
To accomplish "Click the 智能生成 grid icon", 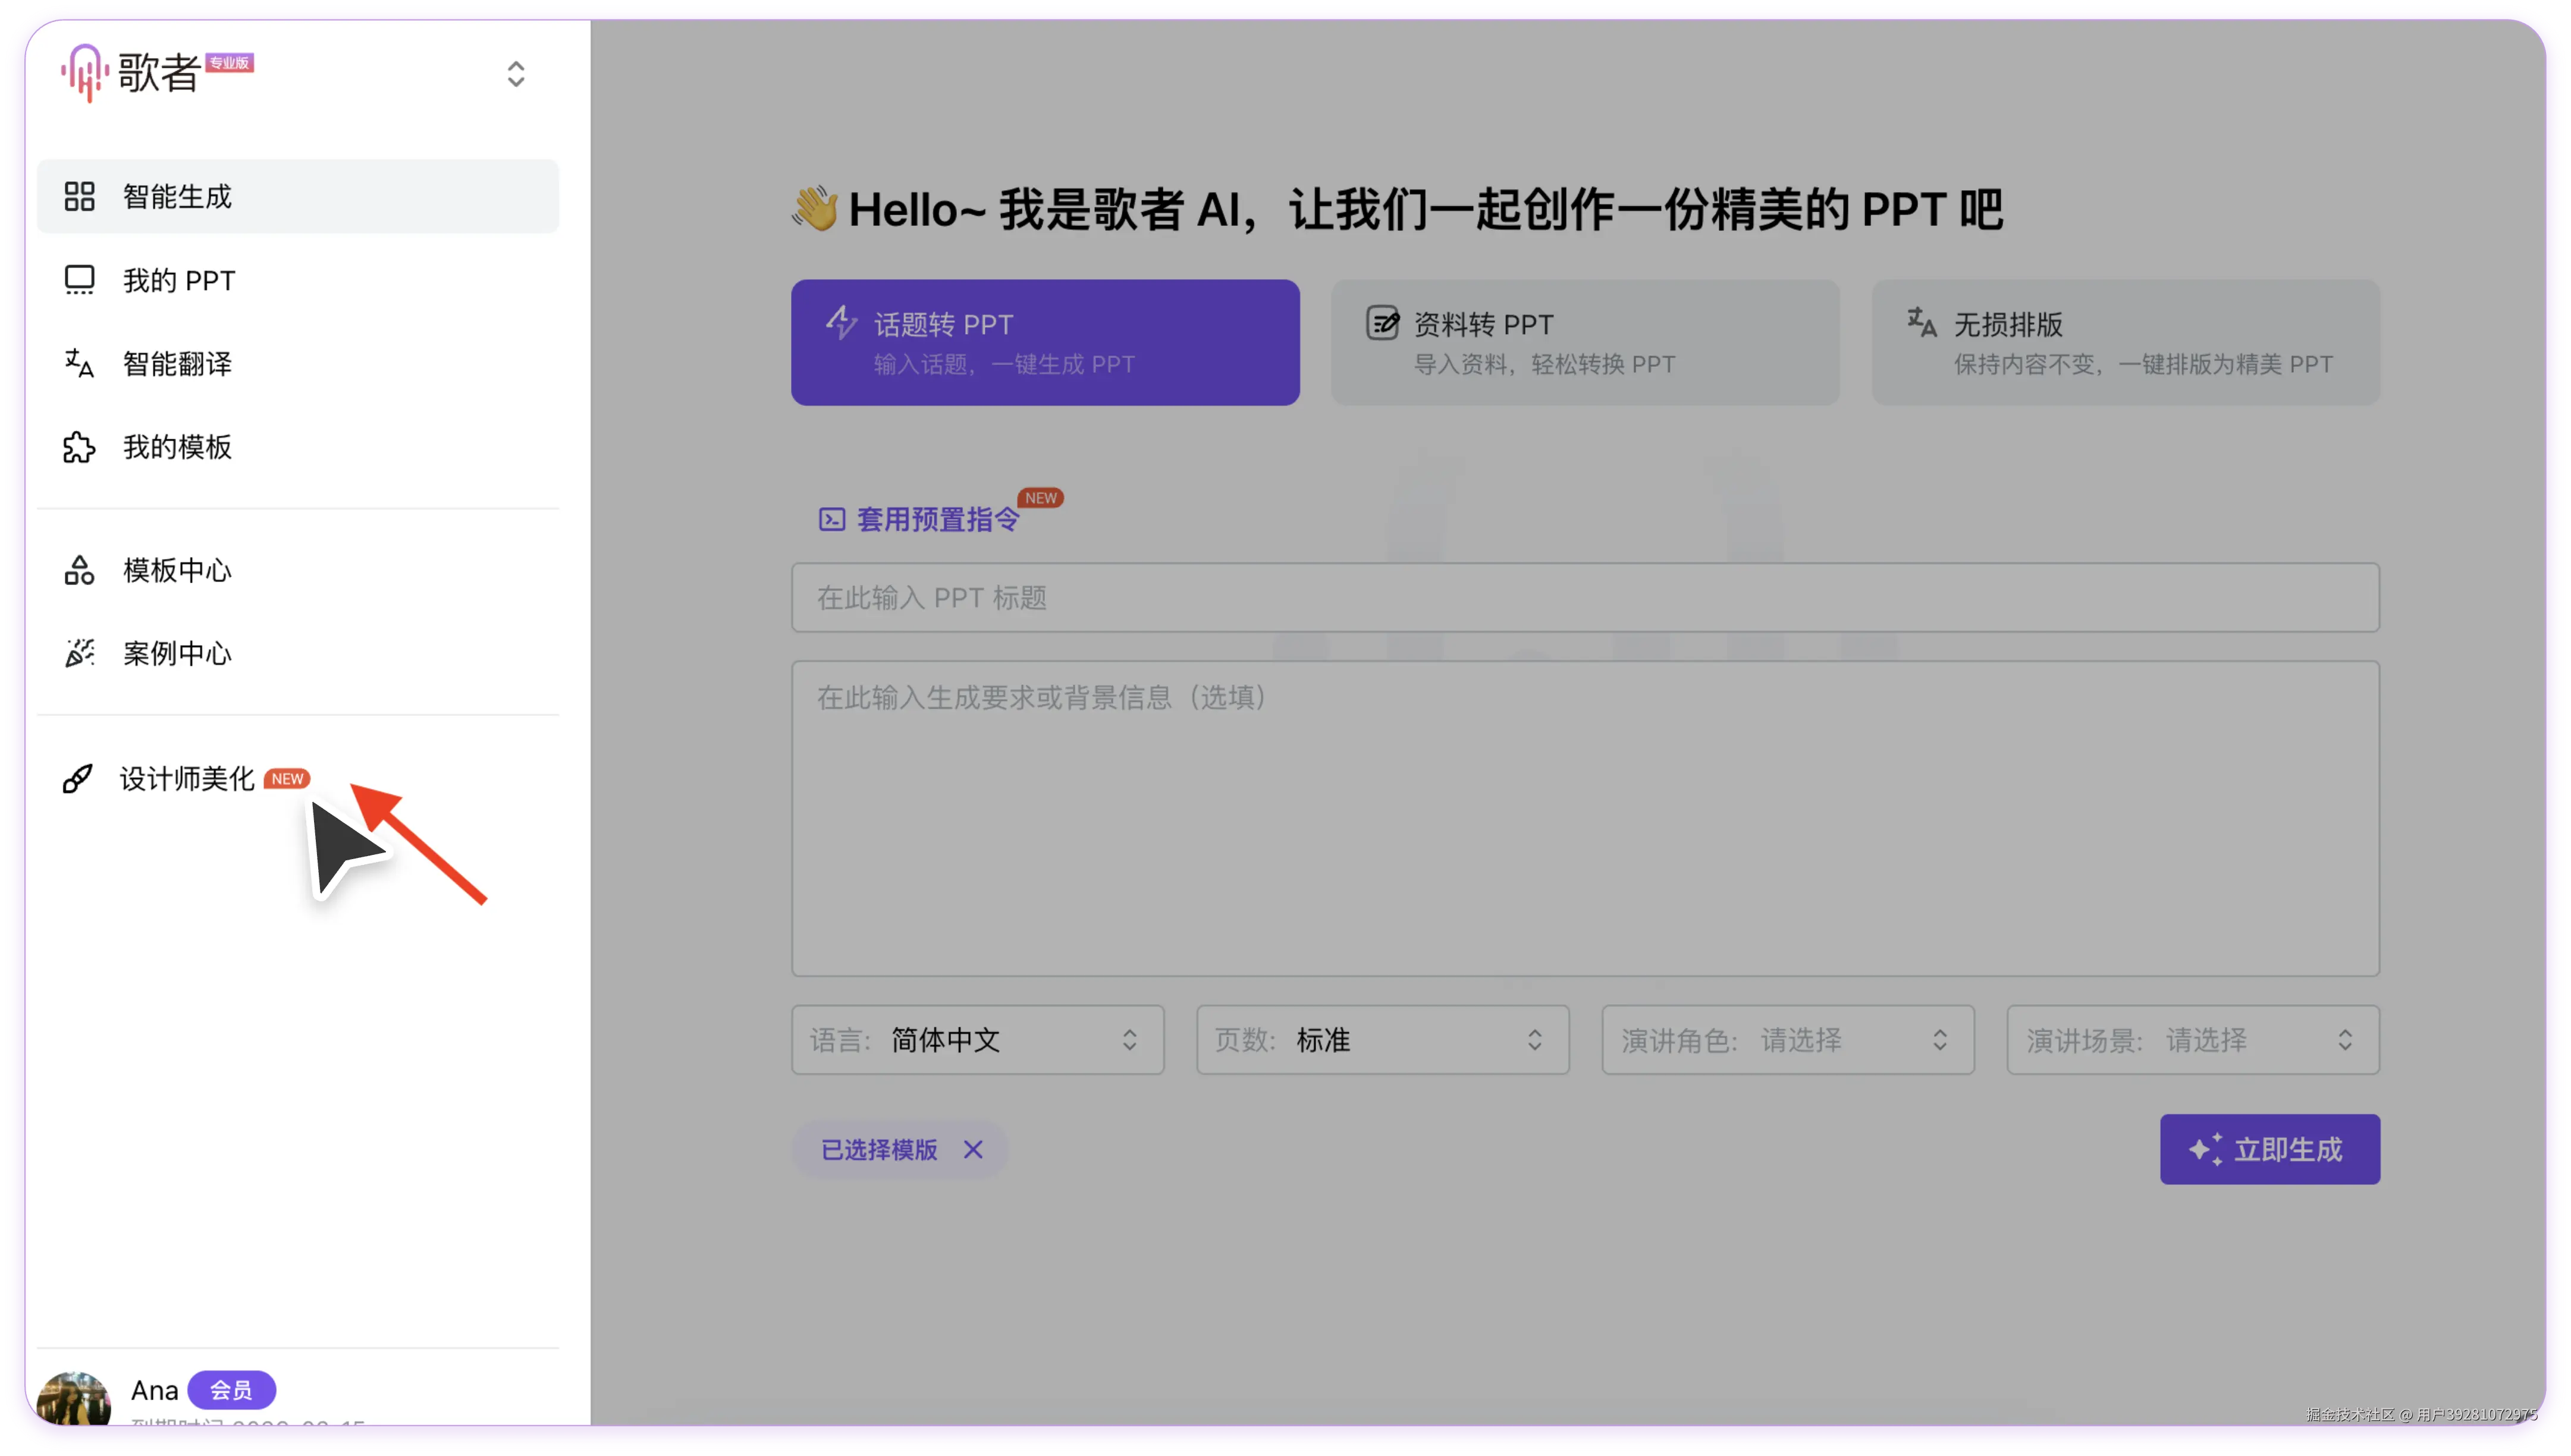I will 79,196.
